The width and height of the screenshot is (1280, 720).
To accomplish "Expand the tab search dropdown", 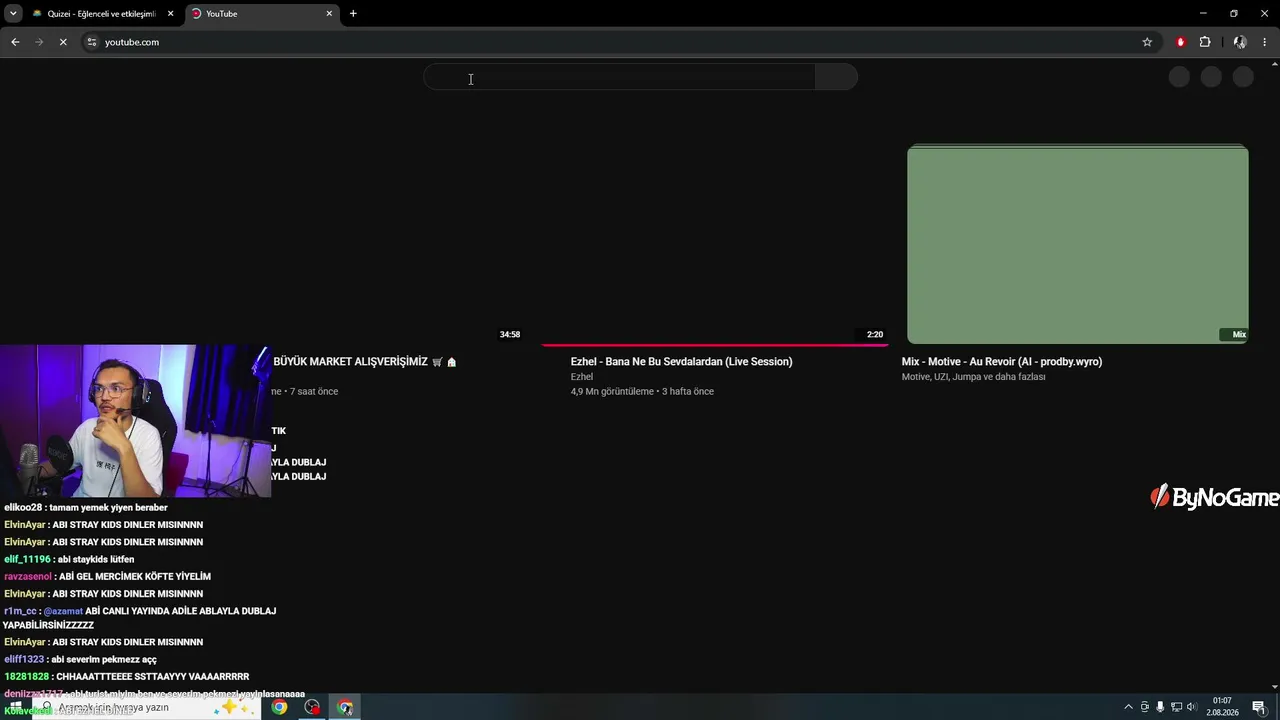I will click(x=13, y=14).
